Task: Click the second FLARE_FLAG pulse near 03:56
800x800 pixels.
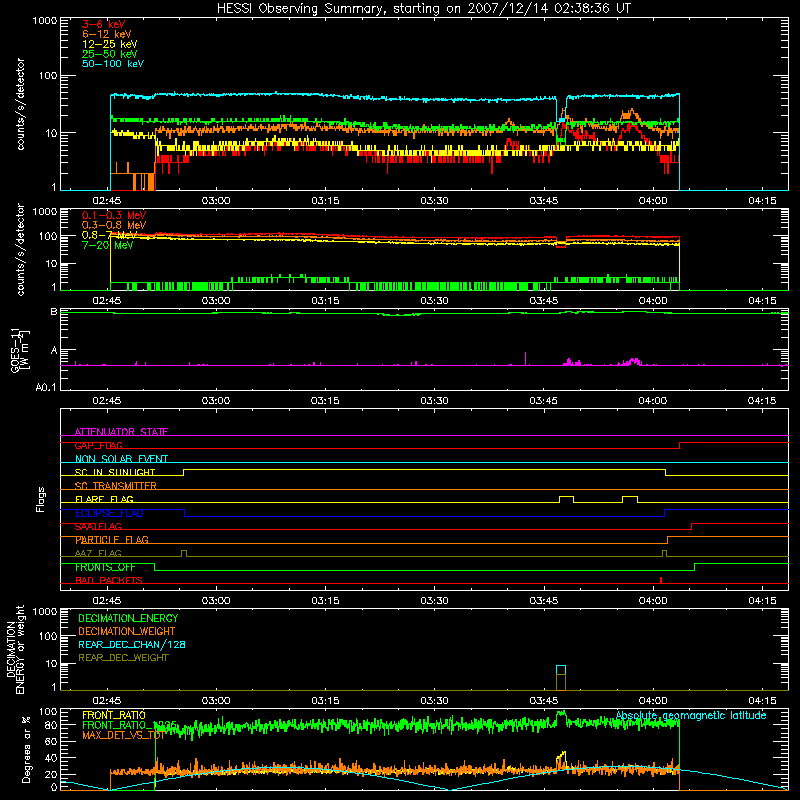Action: (x=630, y=499)
